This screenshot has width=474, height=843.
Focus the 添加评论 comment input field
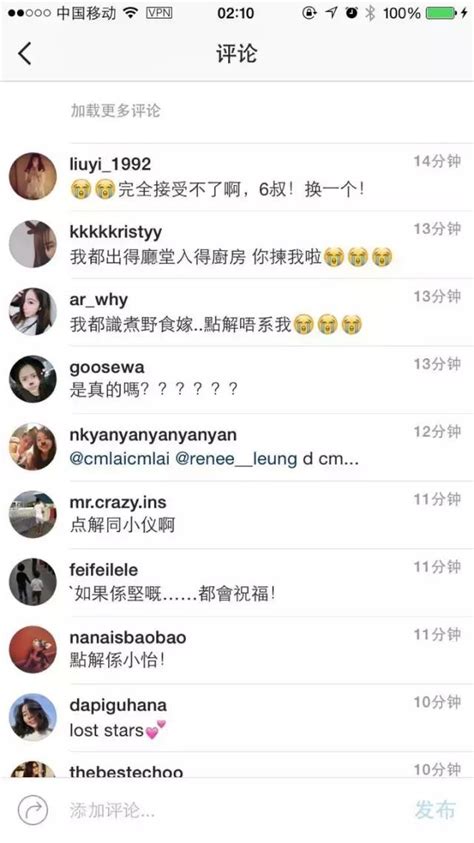point(231,810)
